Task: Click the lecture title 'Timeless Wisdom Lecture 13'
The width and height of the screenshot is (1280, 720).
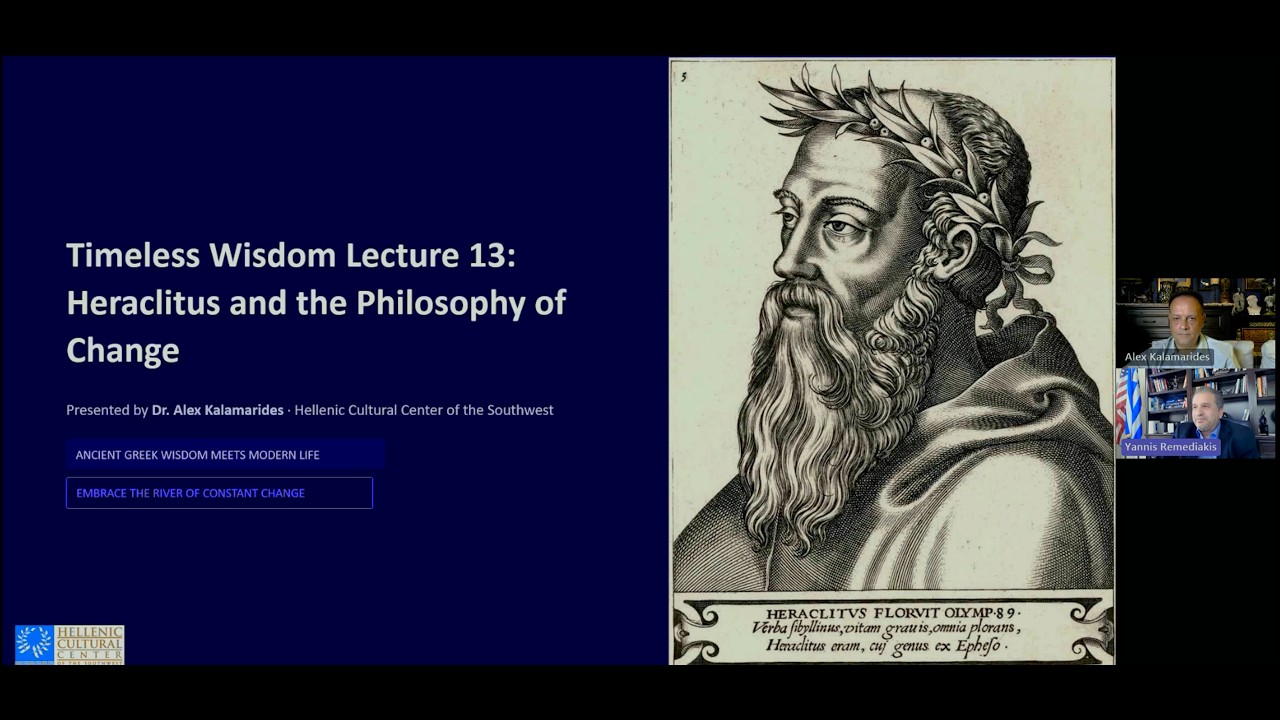Action: coord(291,255)
